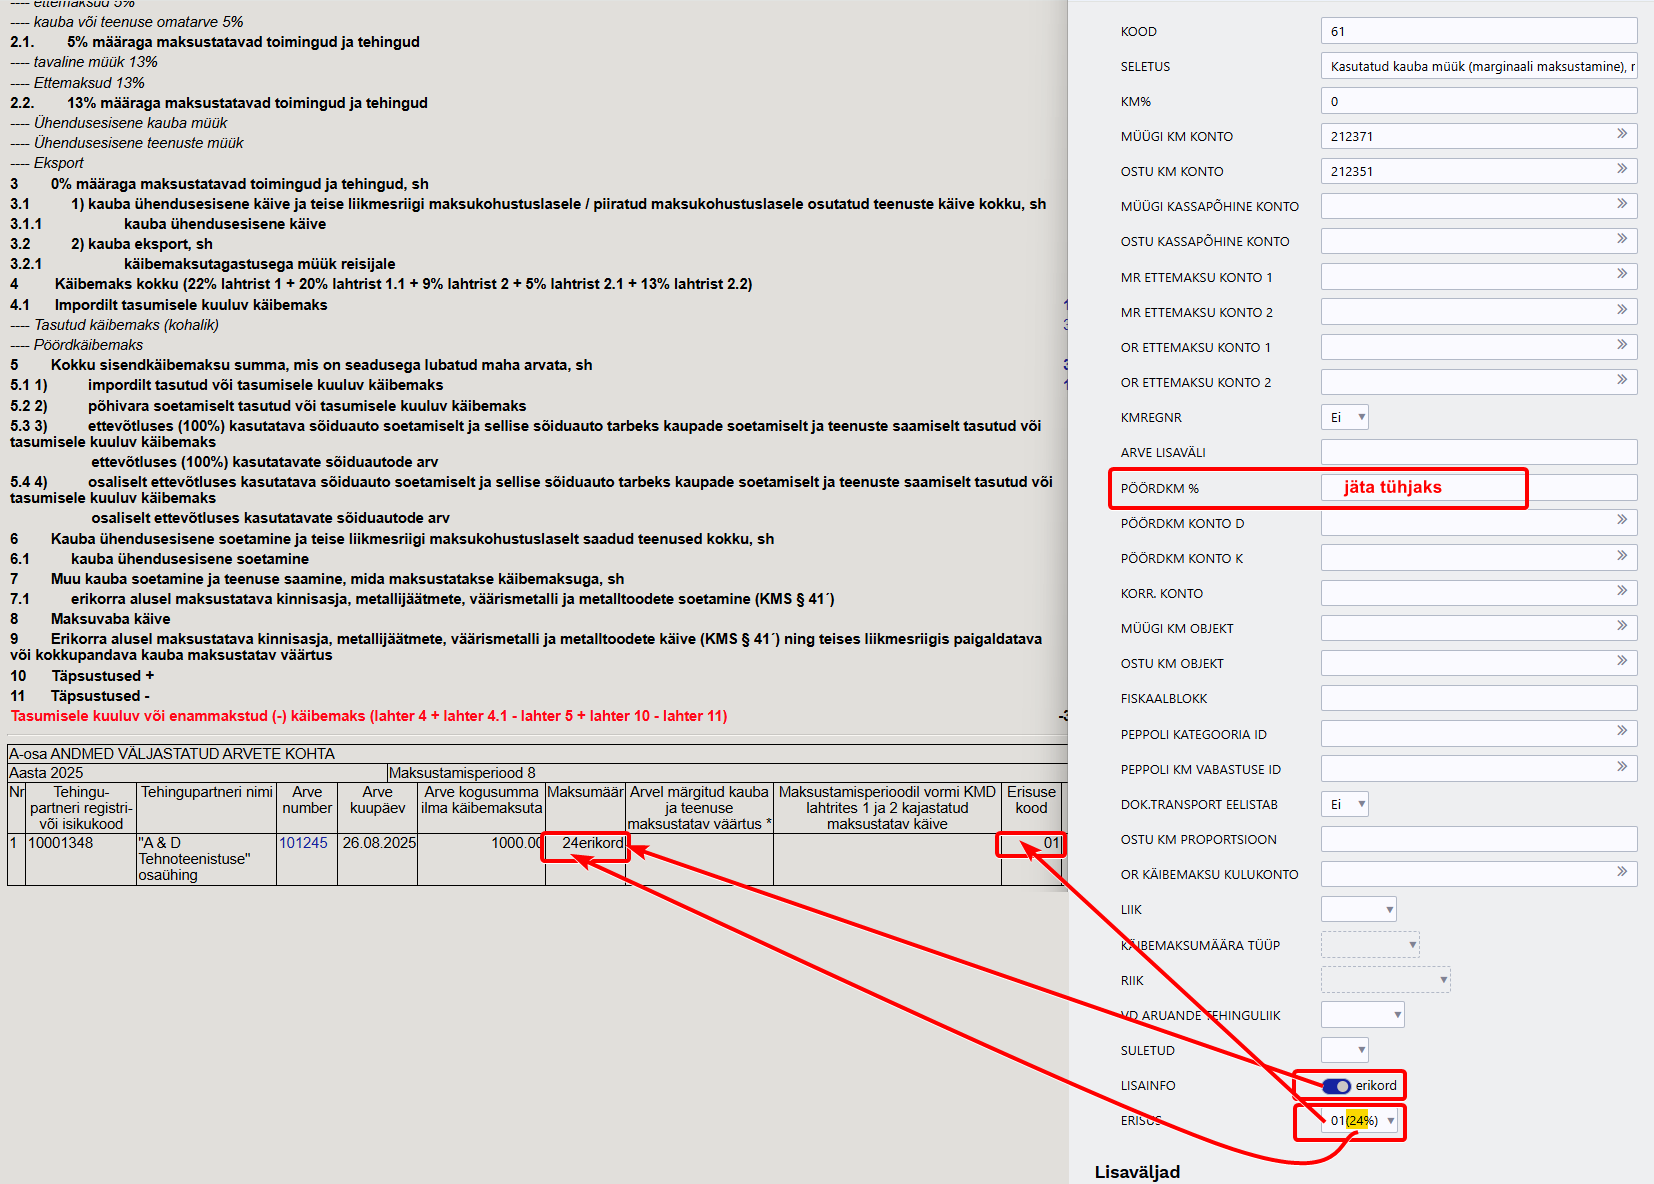Open the LIIK dropdown

click(1358, 909)
